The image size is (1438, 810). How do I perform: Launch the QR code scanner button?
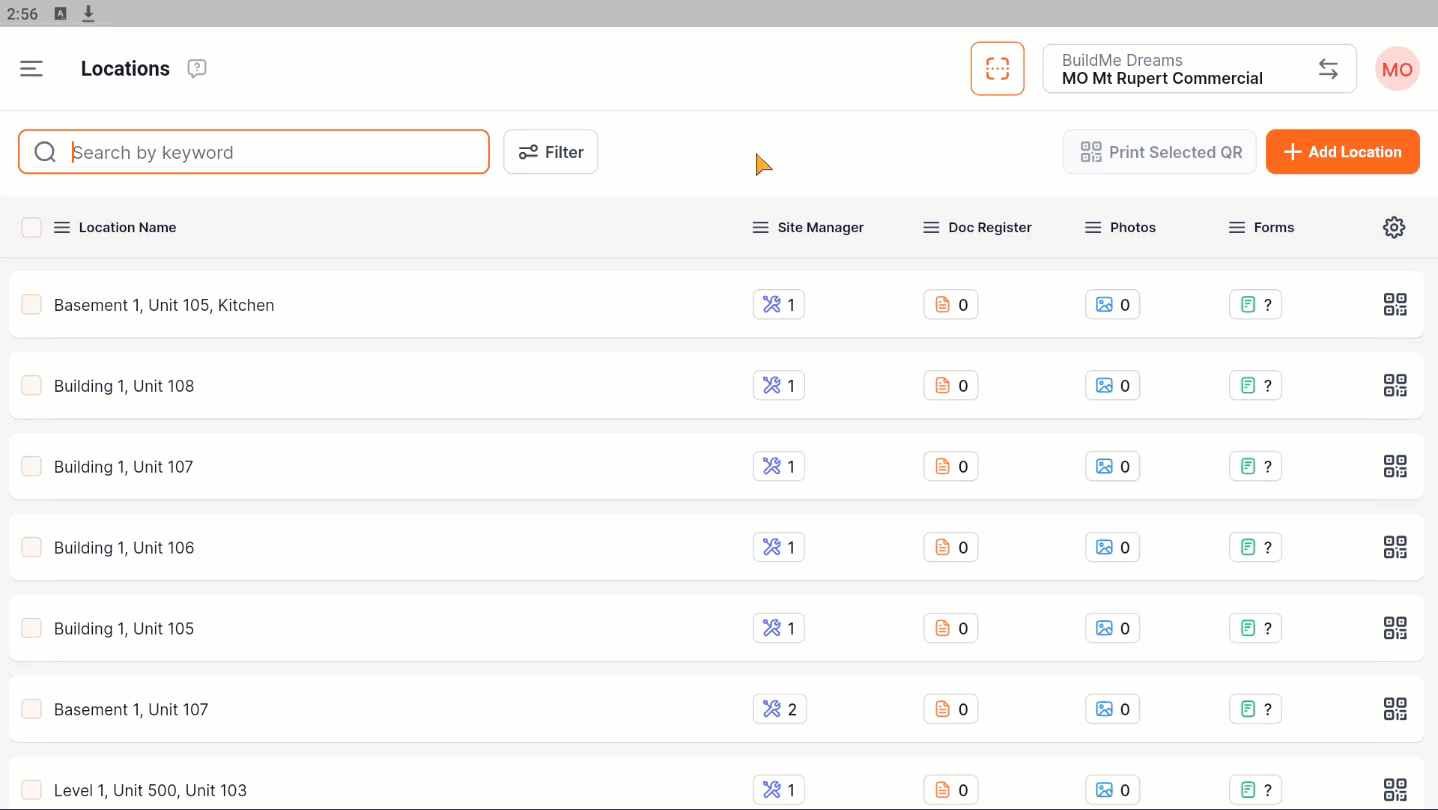point(997,69)
